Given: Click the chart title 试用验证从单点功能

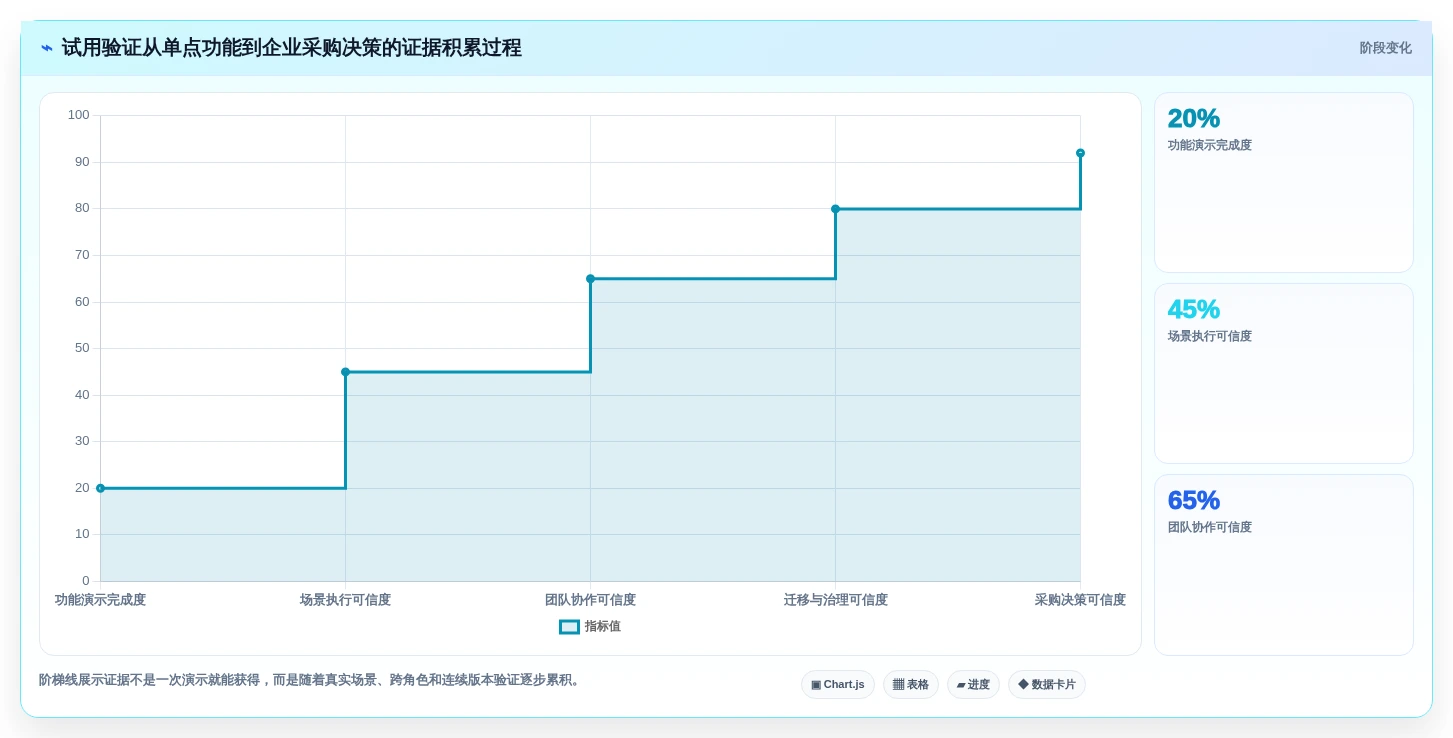Looking at the screenshot, I should 292,48.
